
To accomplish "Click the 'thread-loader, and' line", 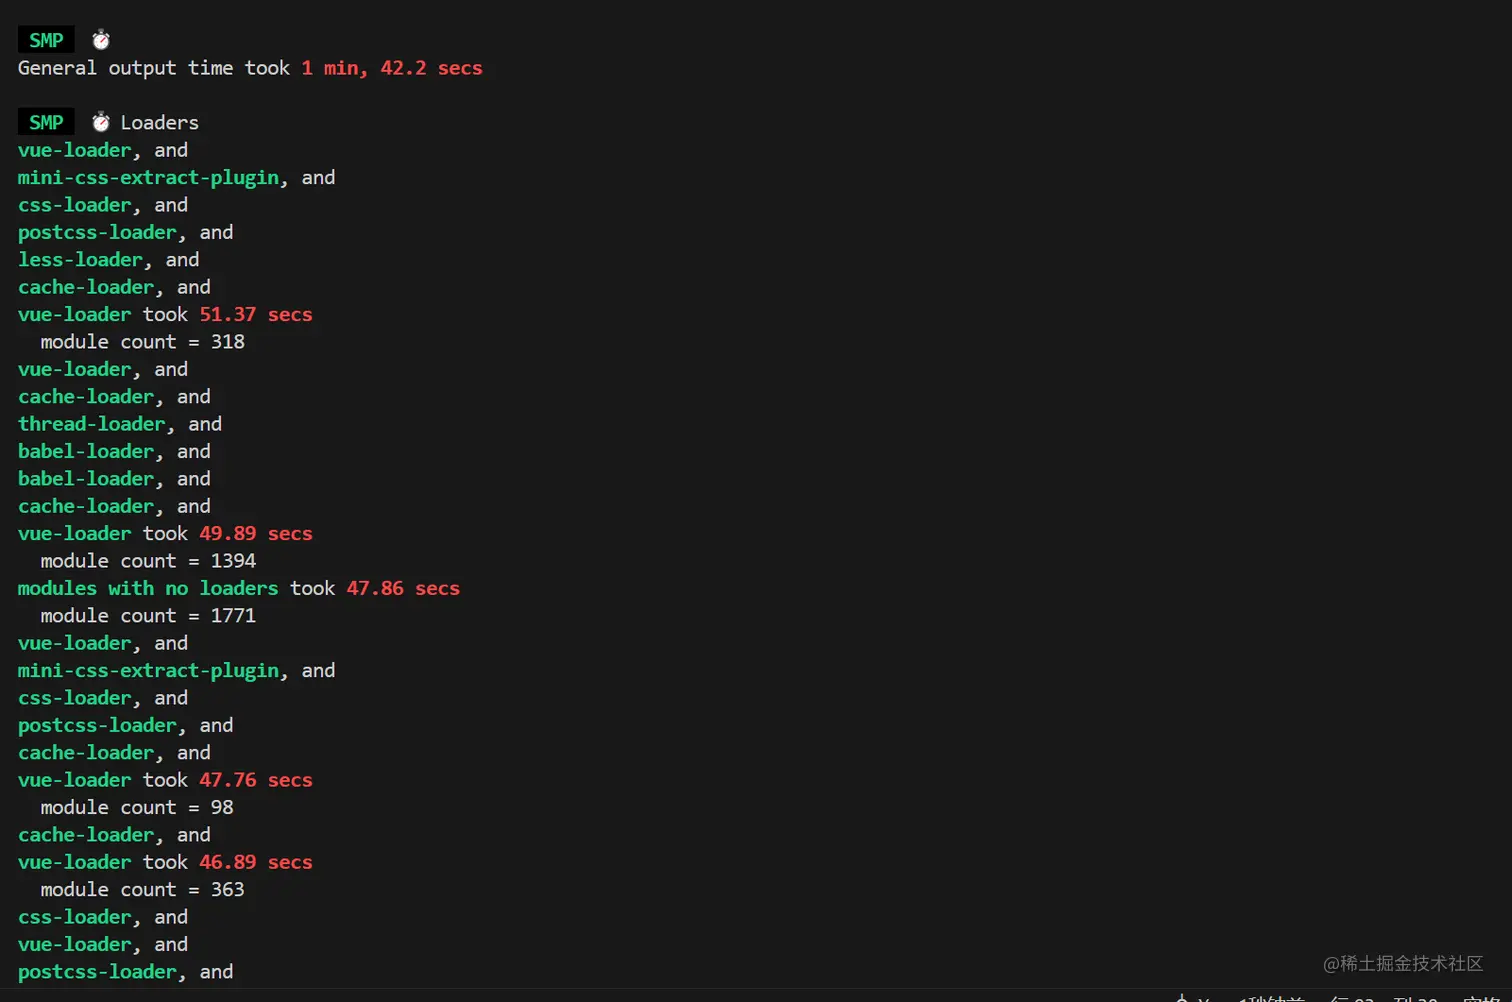I will point(120,424).
